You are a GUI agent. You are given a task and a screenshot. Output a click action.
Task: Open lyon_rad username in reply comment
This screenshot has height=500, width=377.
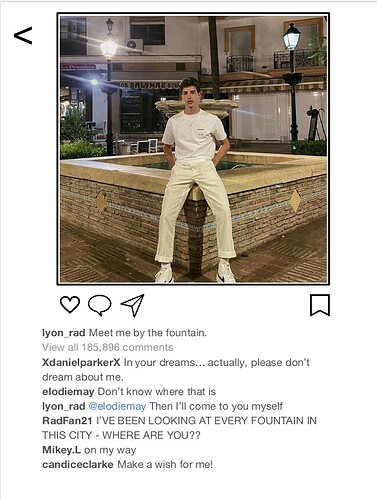coord(64,406)
